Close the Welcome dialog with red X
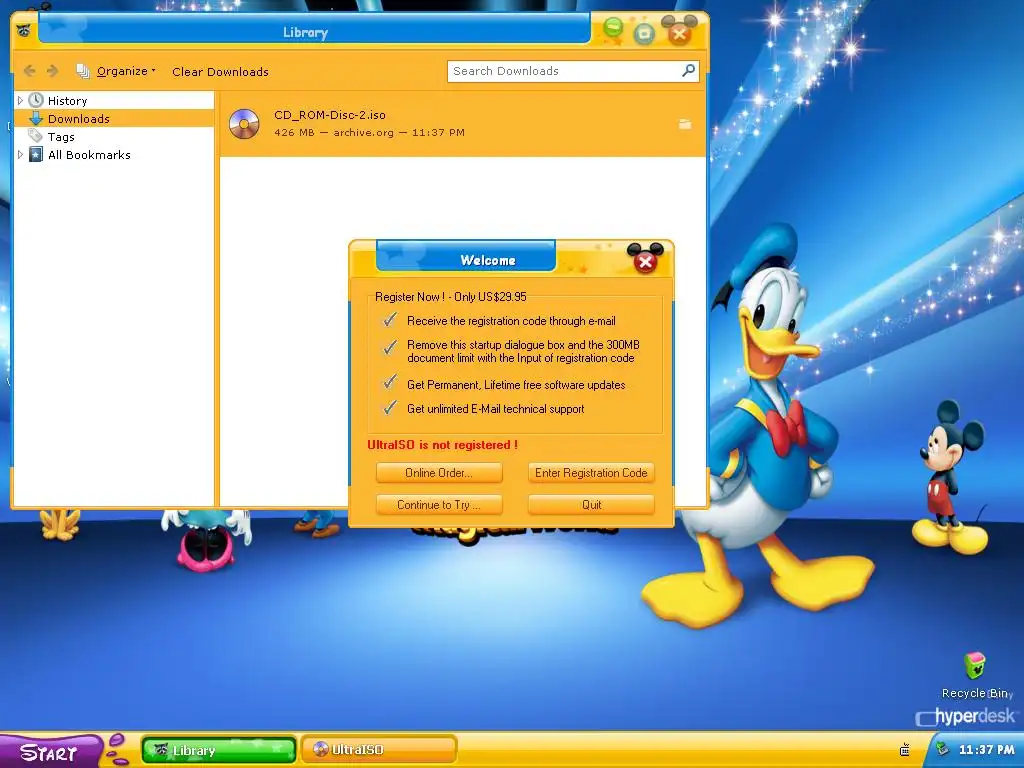 pyautogui.click(x=645, y=261)
